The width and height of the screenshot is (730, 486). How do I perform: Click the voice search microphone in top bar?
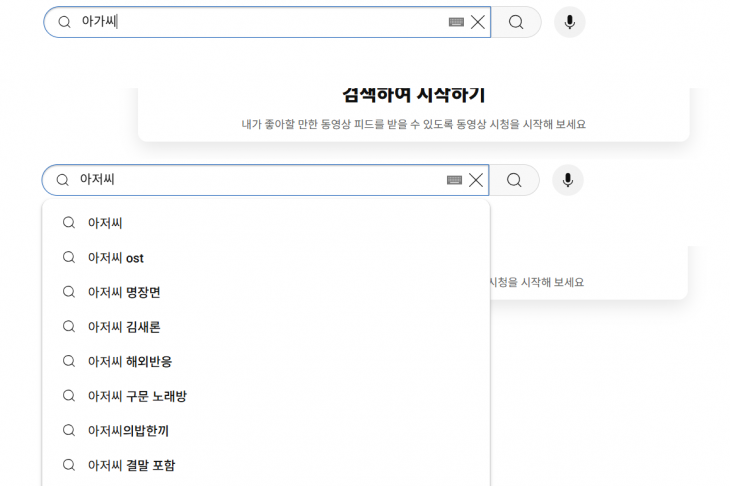[569, 22]
